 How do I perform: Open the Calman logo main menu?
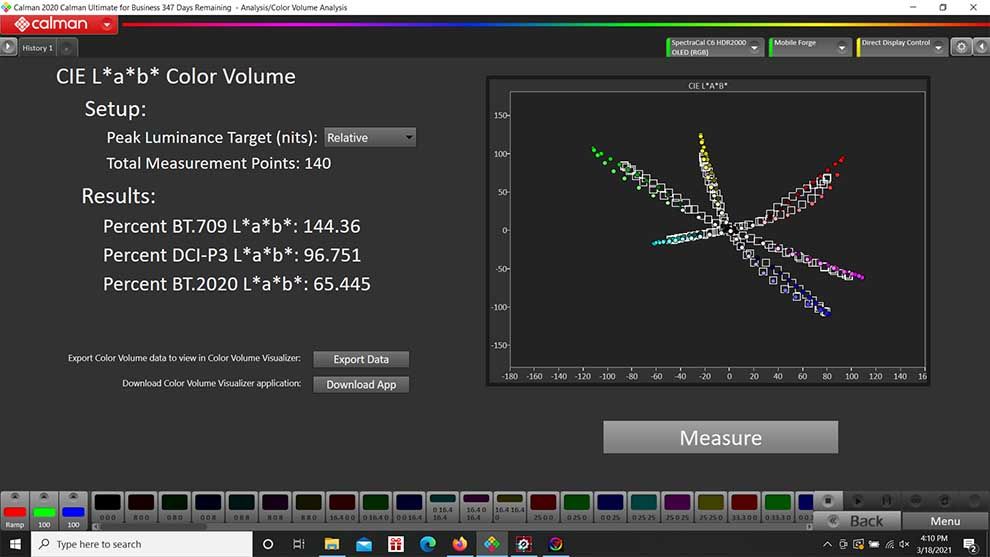(59, 25)
